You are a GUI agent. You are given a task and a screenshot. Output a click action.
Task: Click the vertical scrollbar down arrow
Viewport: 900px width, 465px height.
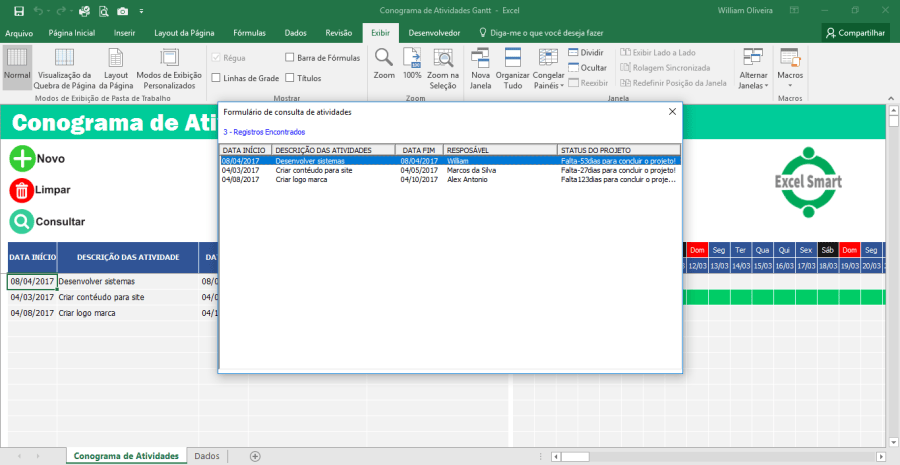coord(893,441)
